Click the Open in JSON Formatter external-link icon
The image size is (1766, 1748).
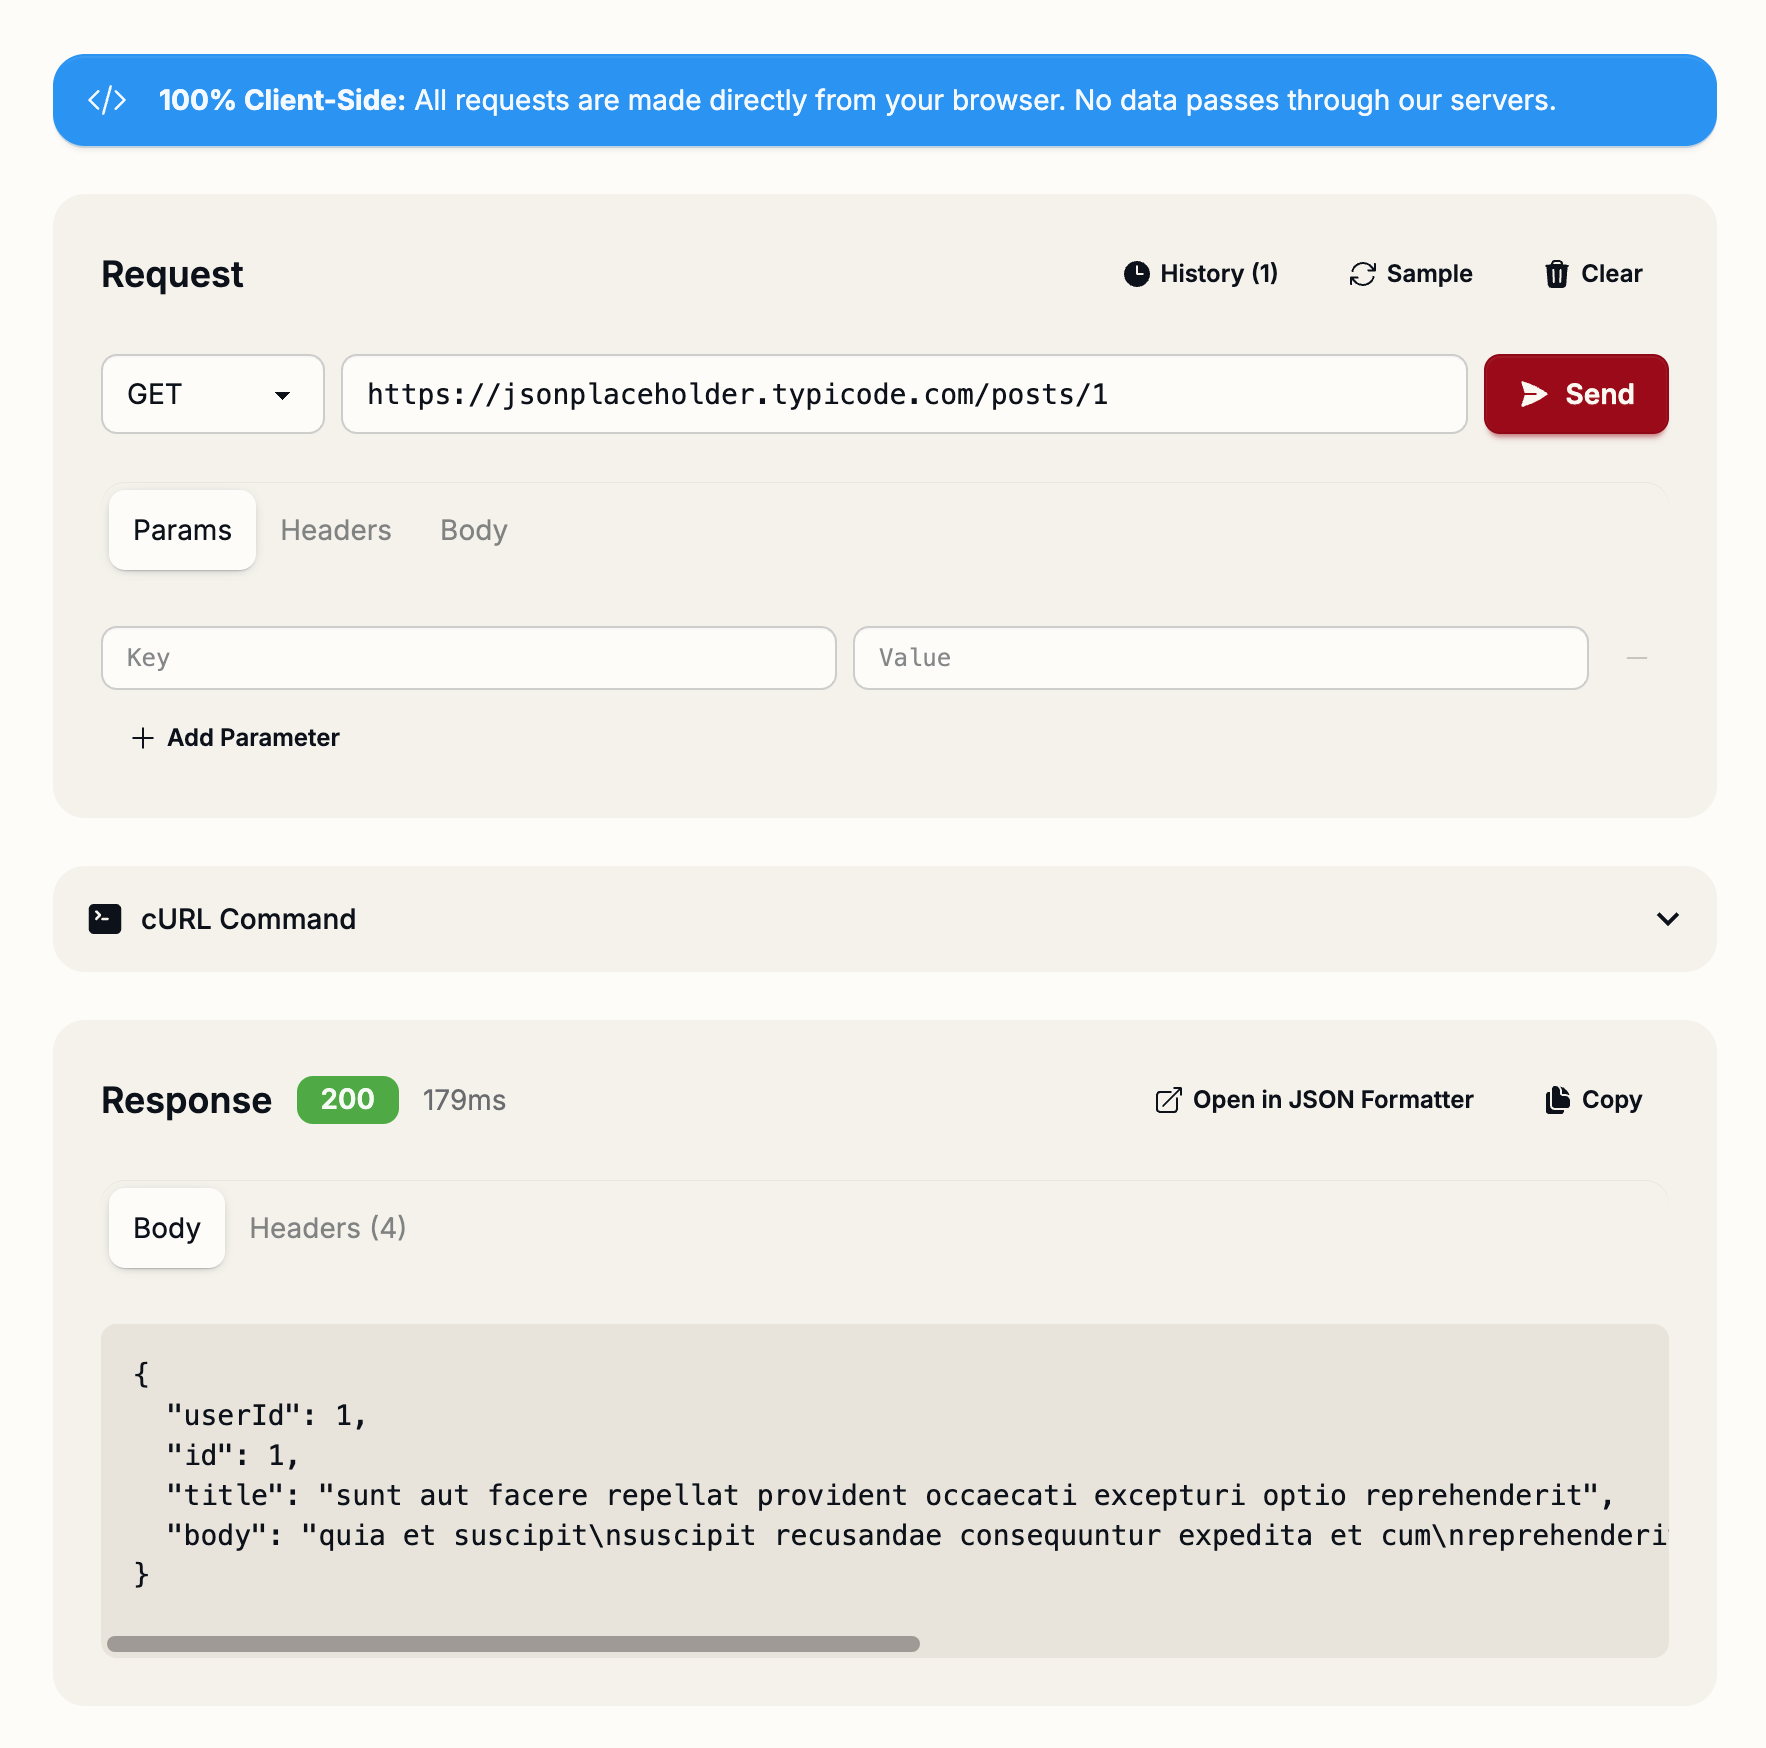[1167, 1099]
